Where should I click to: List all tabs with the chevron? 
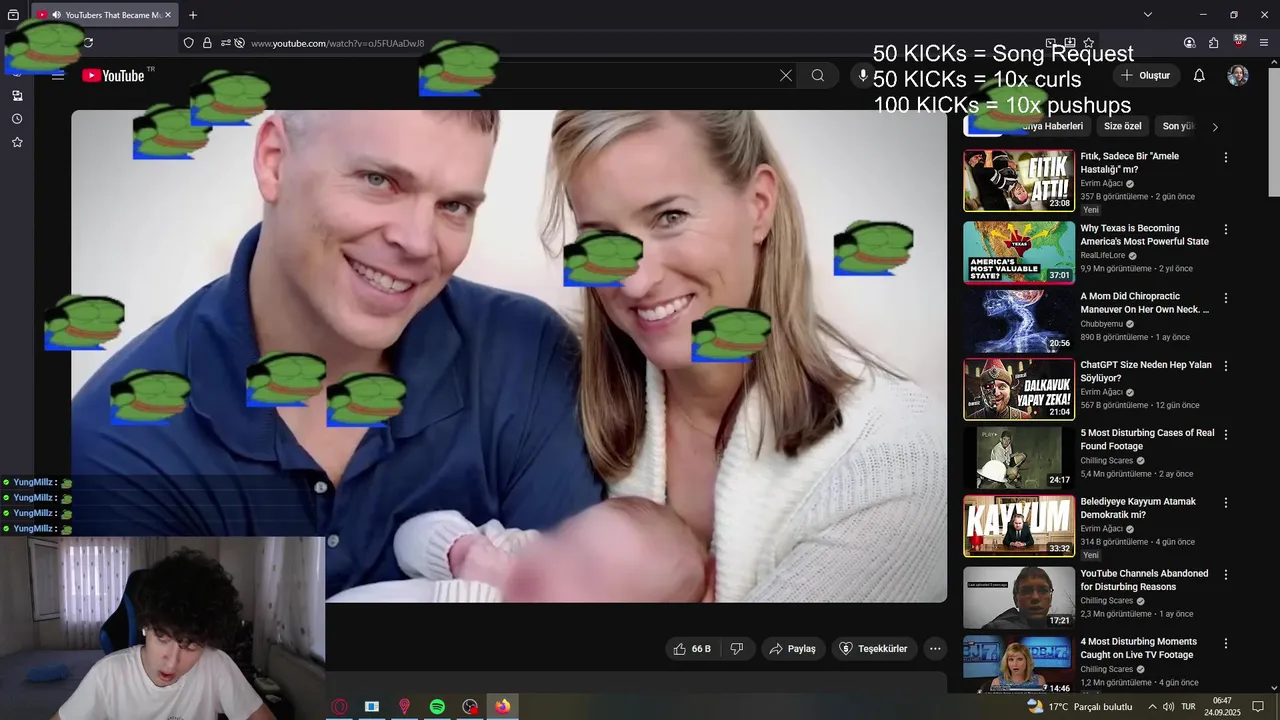point(1148,15)
